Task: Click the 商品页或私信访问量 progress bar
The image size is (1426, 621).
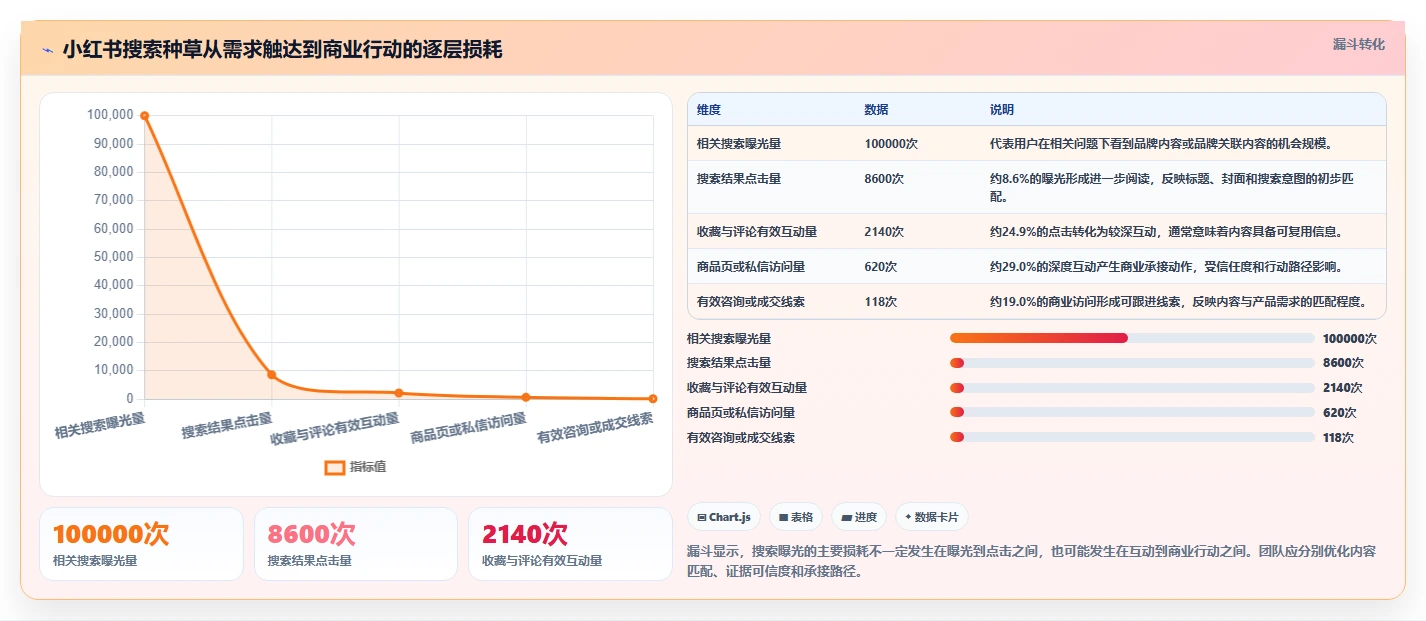Action: pyautogui.click(x=1132, y=412)
